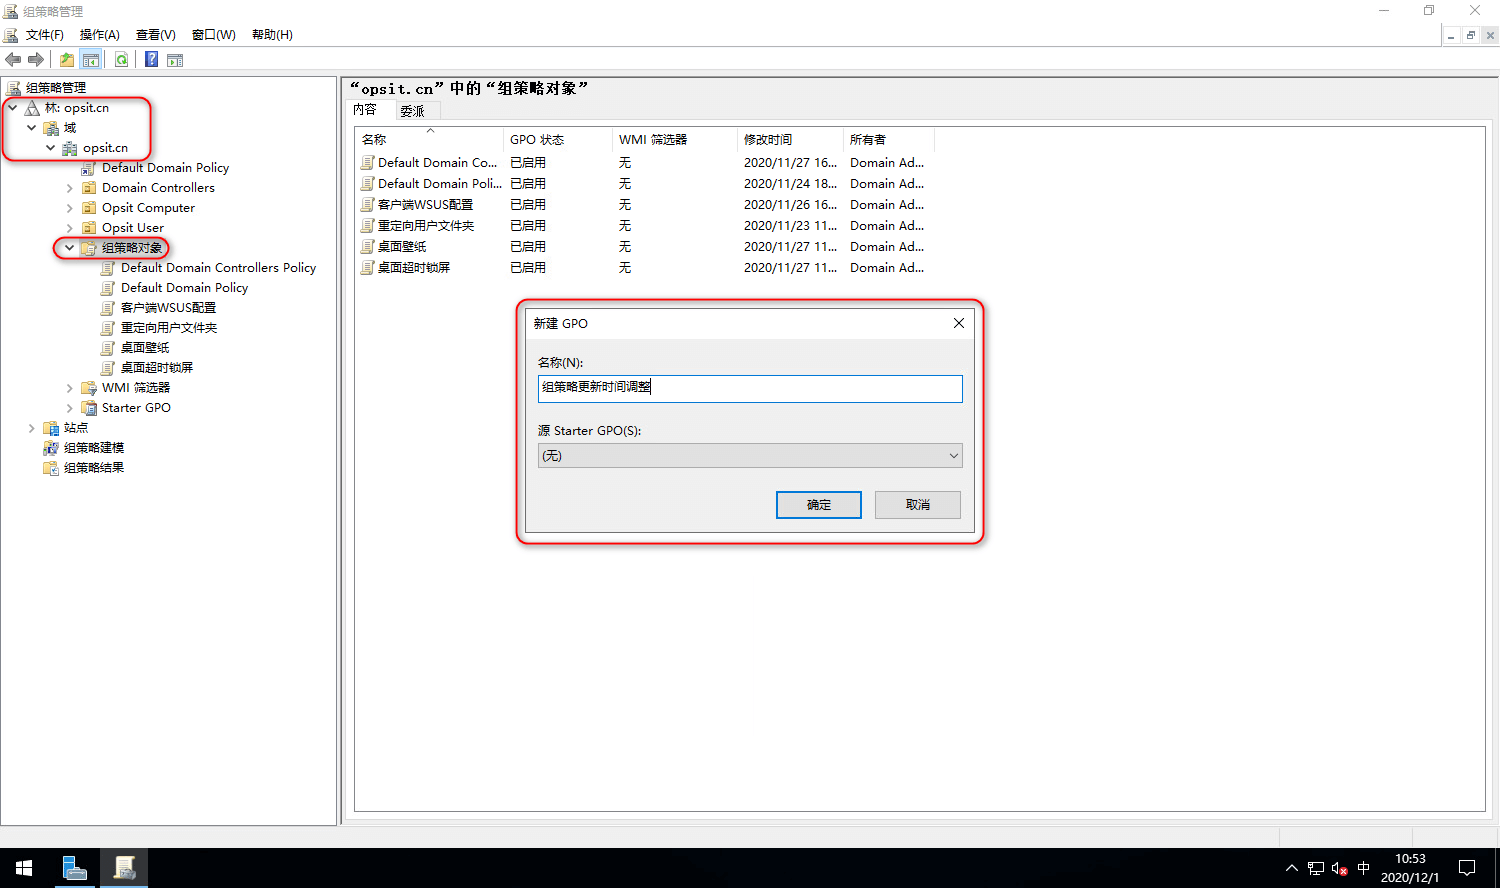Image resolution: width=1500 pixels, height=888 pixels.
Task: Click the 组策略结果 icon in tree
Action: coord(51,468)
